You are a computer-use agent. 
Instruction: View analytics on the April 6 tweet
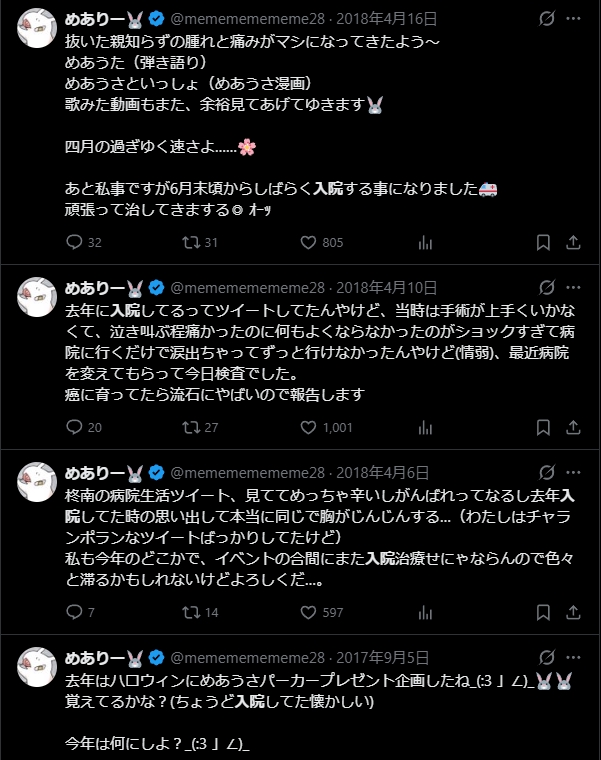click(x=425, y=612)
